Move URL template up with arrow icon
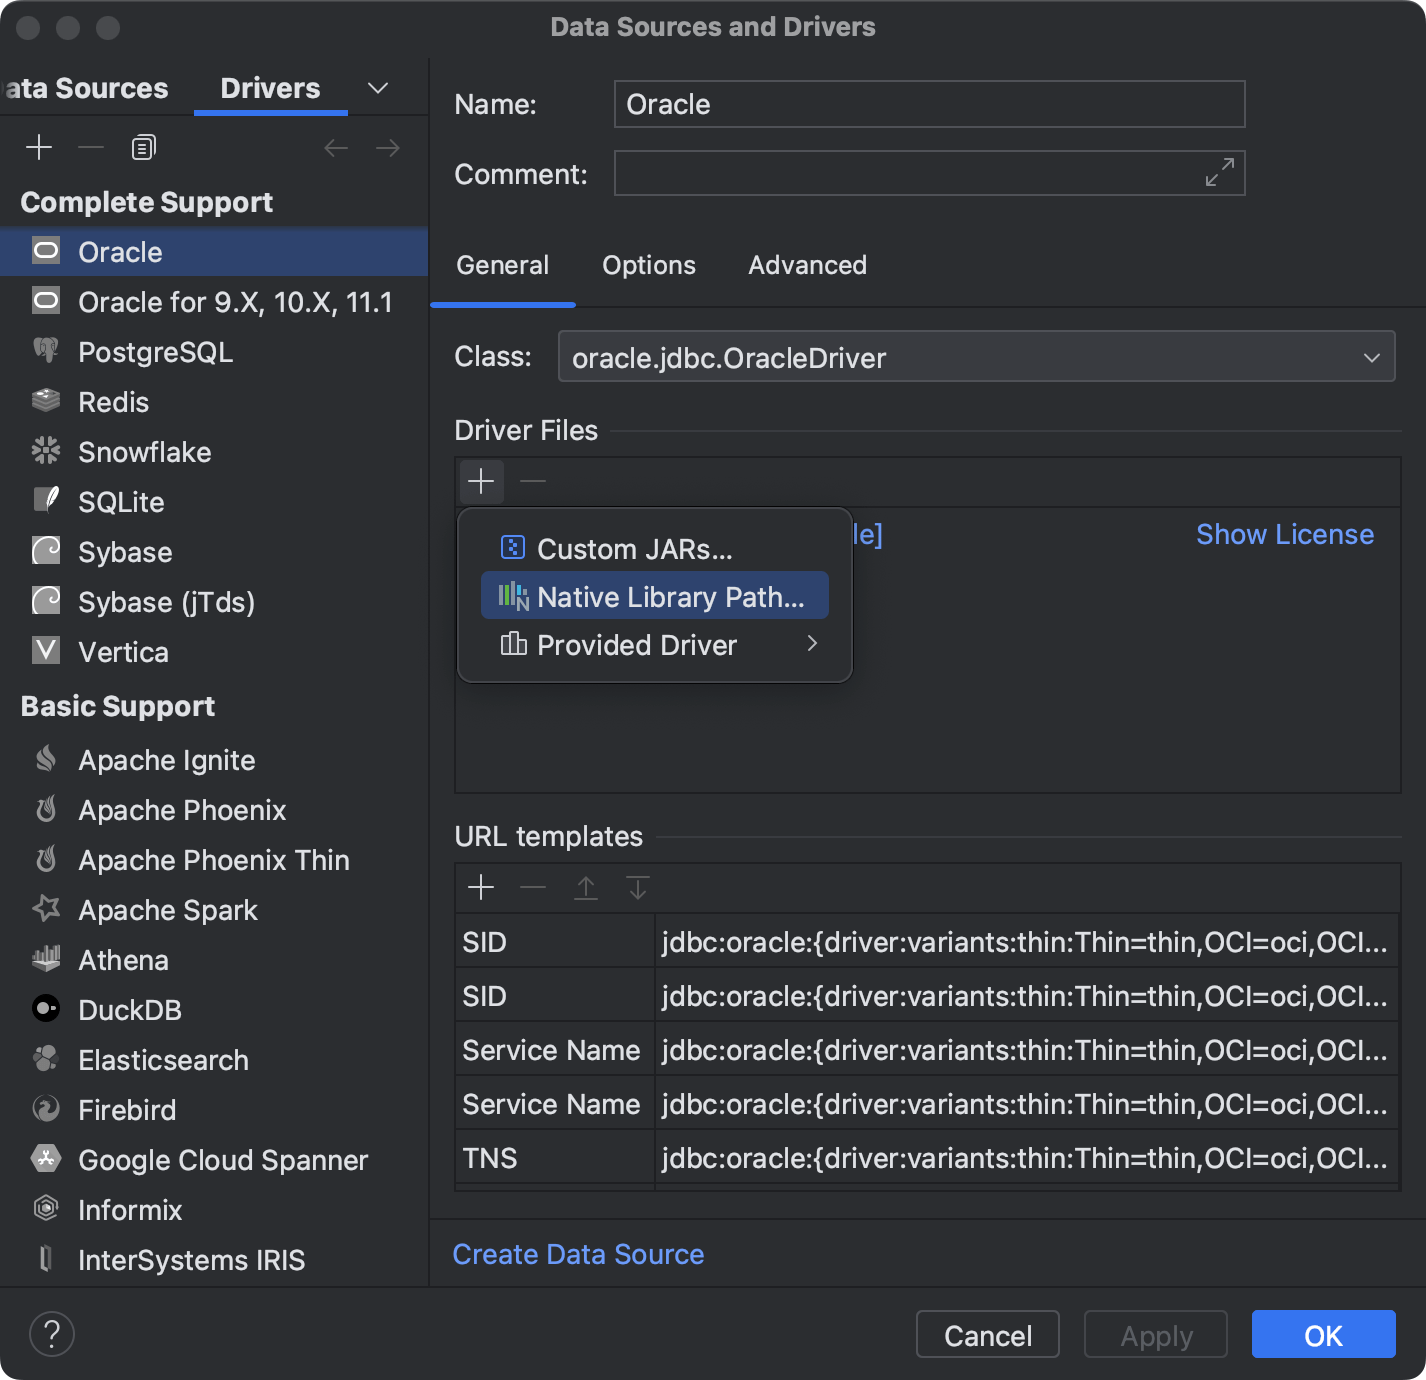The height and width of the screenshot is (1380, 1426). coord(585,887)
